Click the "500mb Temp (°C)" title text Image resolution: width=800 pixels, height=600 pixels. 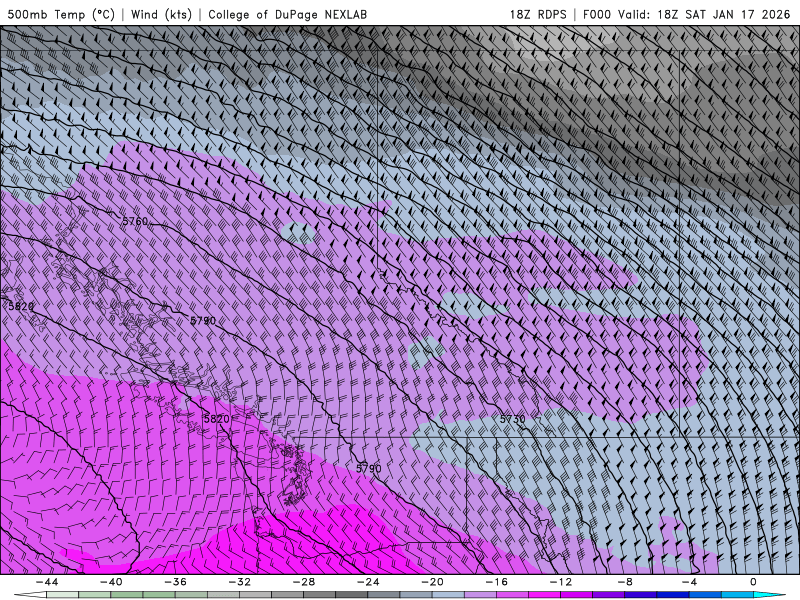(61, 14)
